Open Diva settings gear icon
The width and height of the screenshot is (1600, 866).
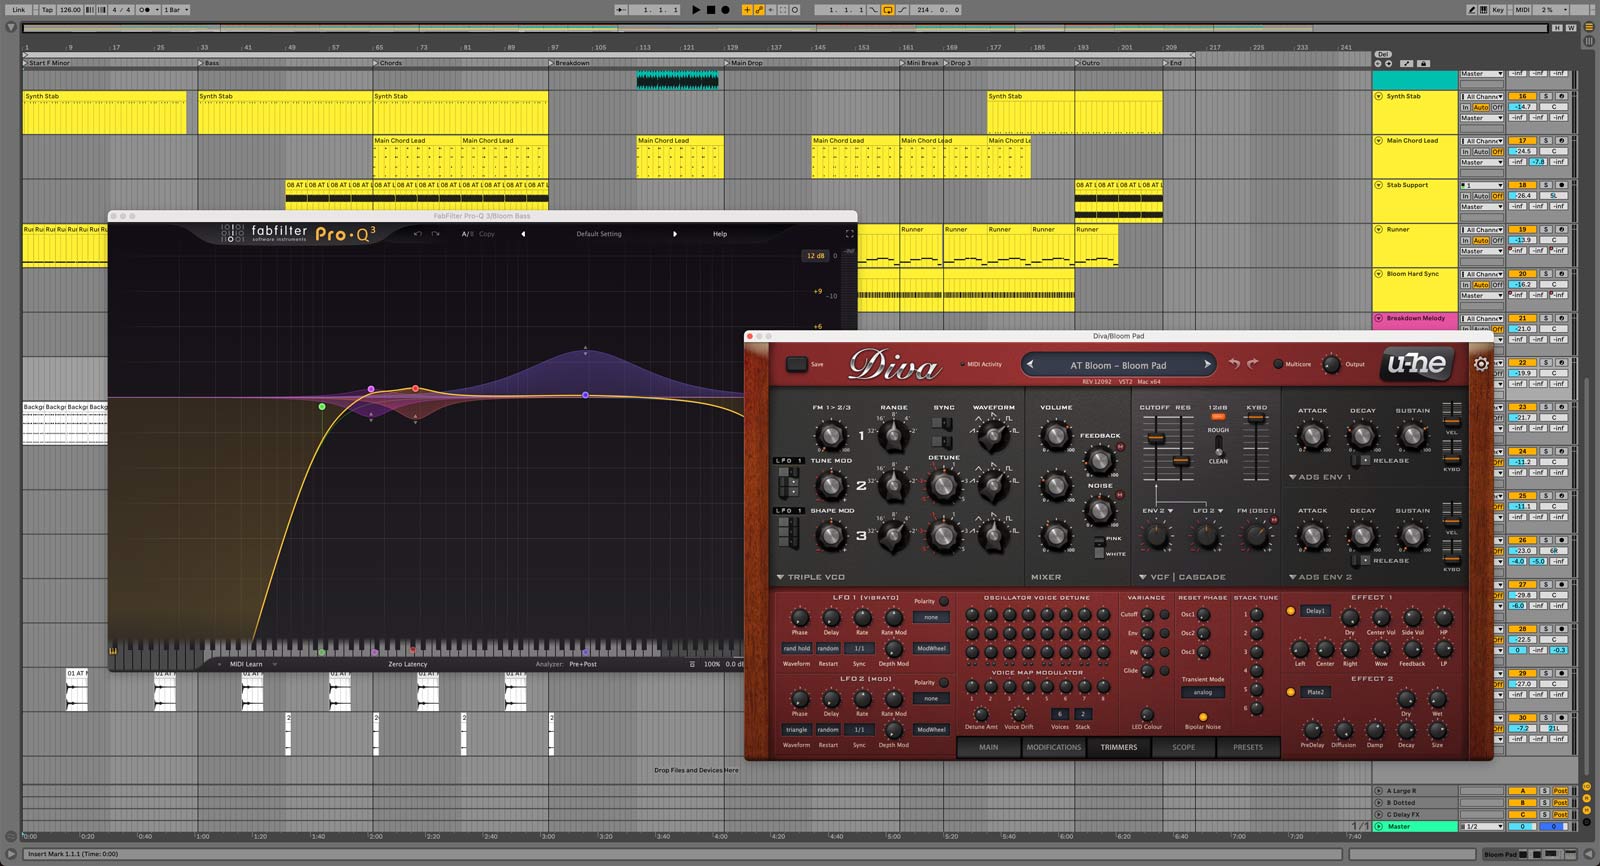pos(1481,365)
